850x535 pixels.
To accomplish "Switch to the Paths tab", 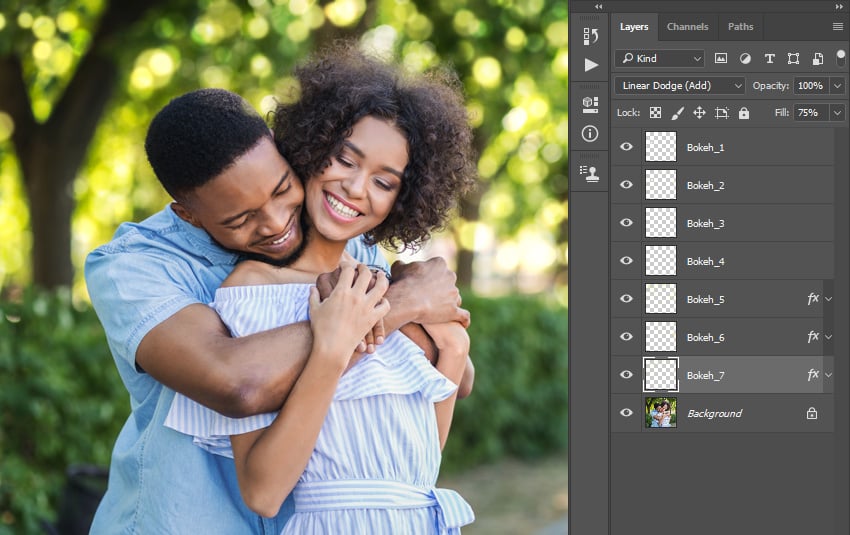I will pos(740,27).
